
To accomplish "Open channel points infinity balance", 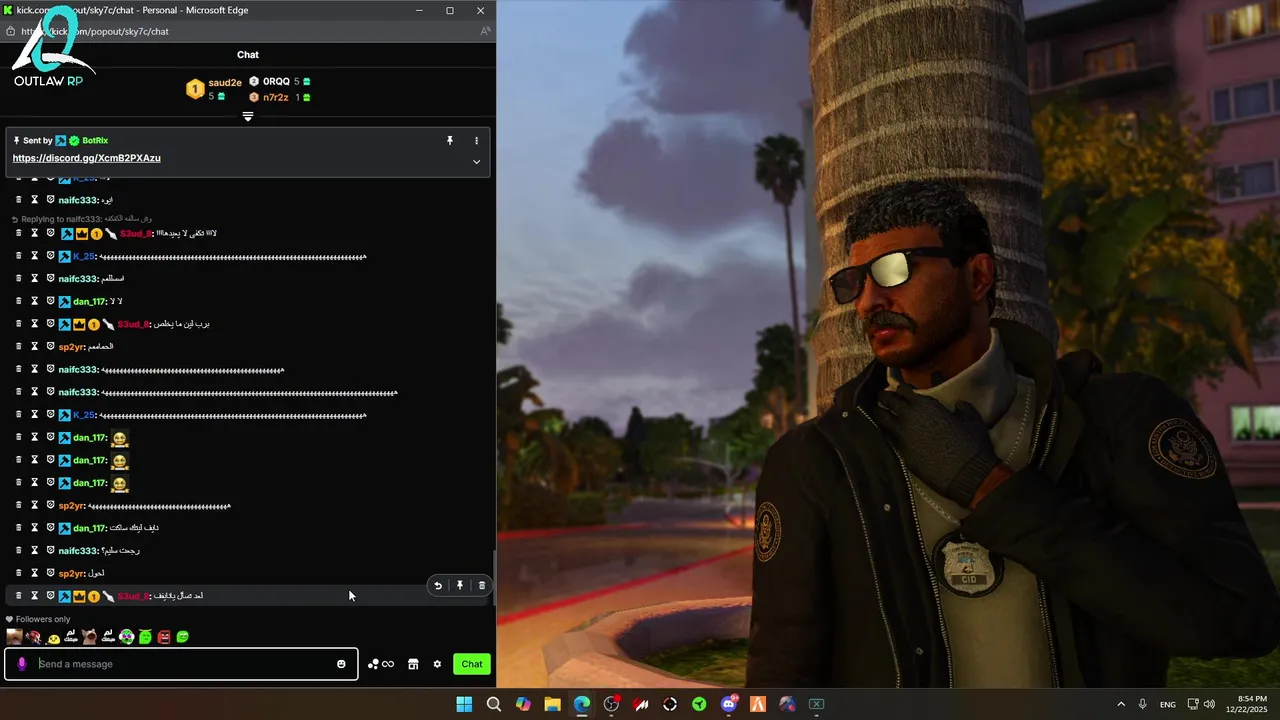I will pos(381,664).
